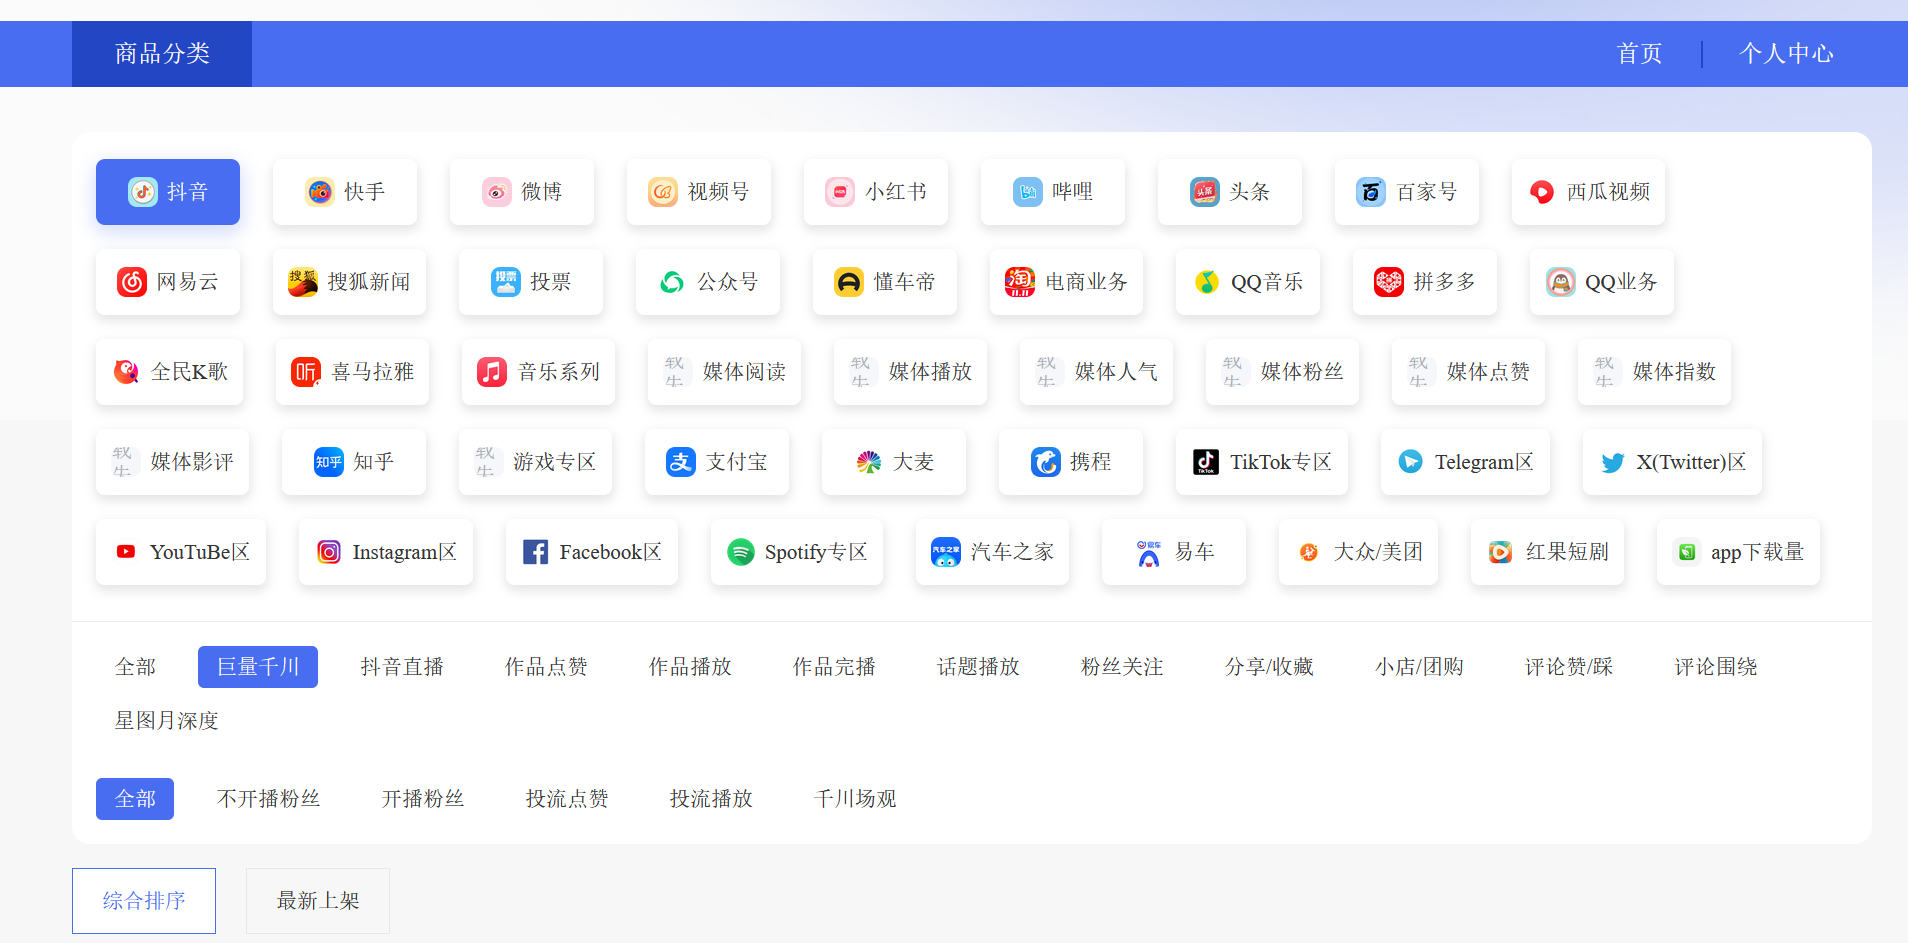
Task: Open the 哔哩 (Bilibili) category
Action: pyautogui.click(x=1052, y=192)
